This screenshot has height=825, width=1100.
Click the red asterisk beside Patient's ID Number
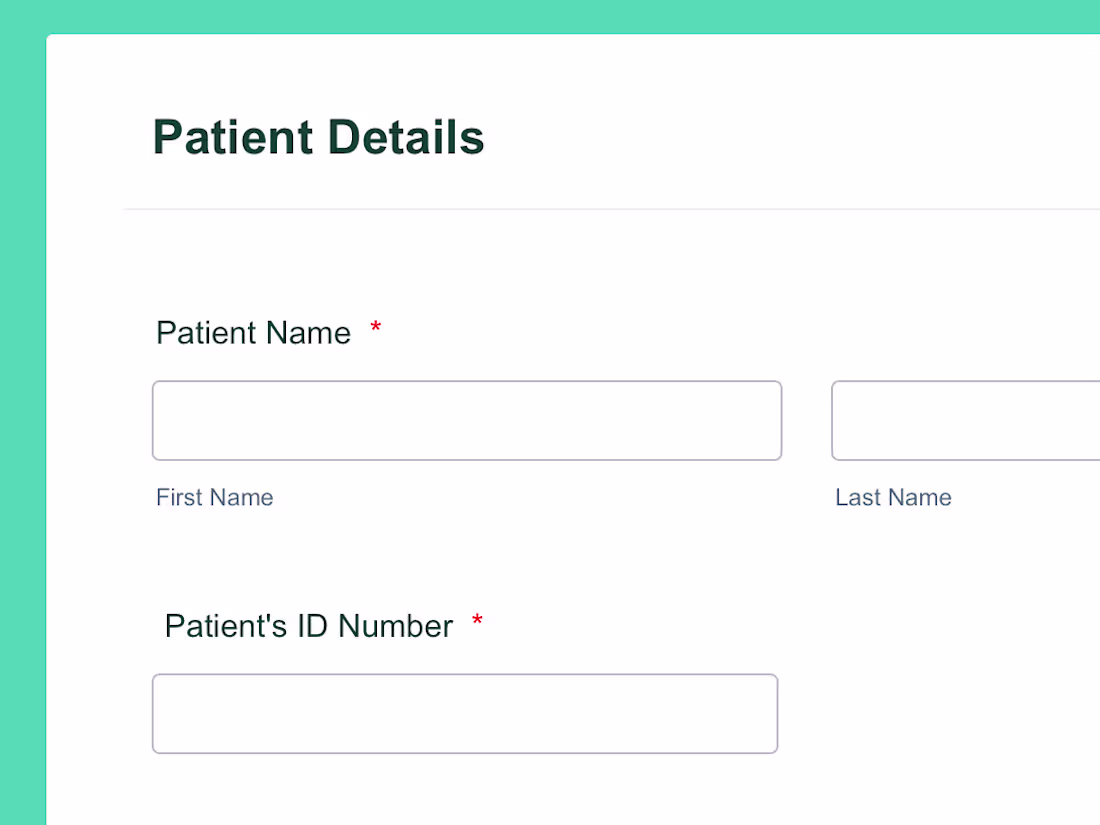pos(477,620)
